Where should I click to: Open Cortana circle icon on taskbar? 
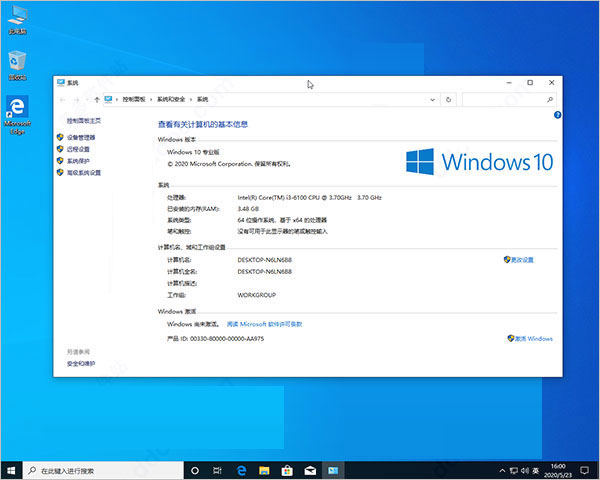point(195,471)
